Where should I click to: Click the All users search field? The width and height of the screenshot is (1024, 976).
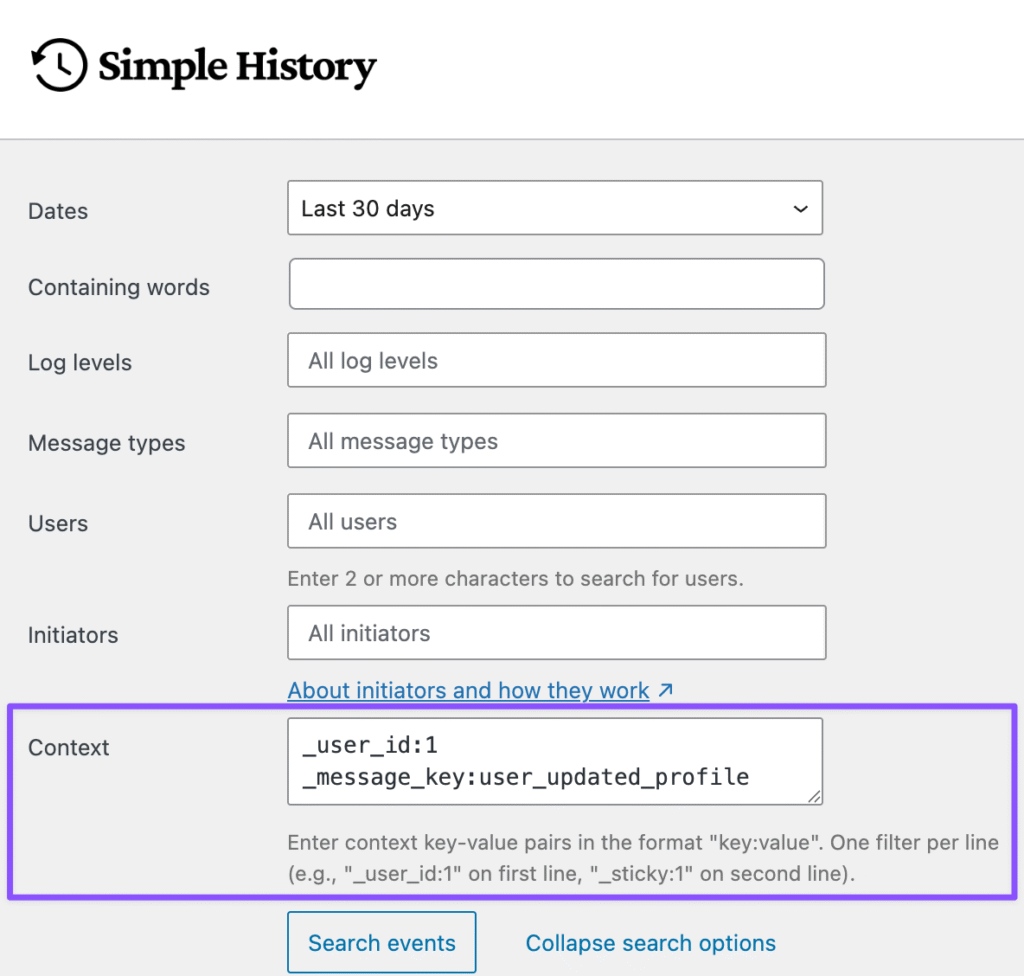[x=556, y=521]
